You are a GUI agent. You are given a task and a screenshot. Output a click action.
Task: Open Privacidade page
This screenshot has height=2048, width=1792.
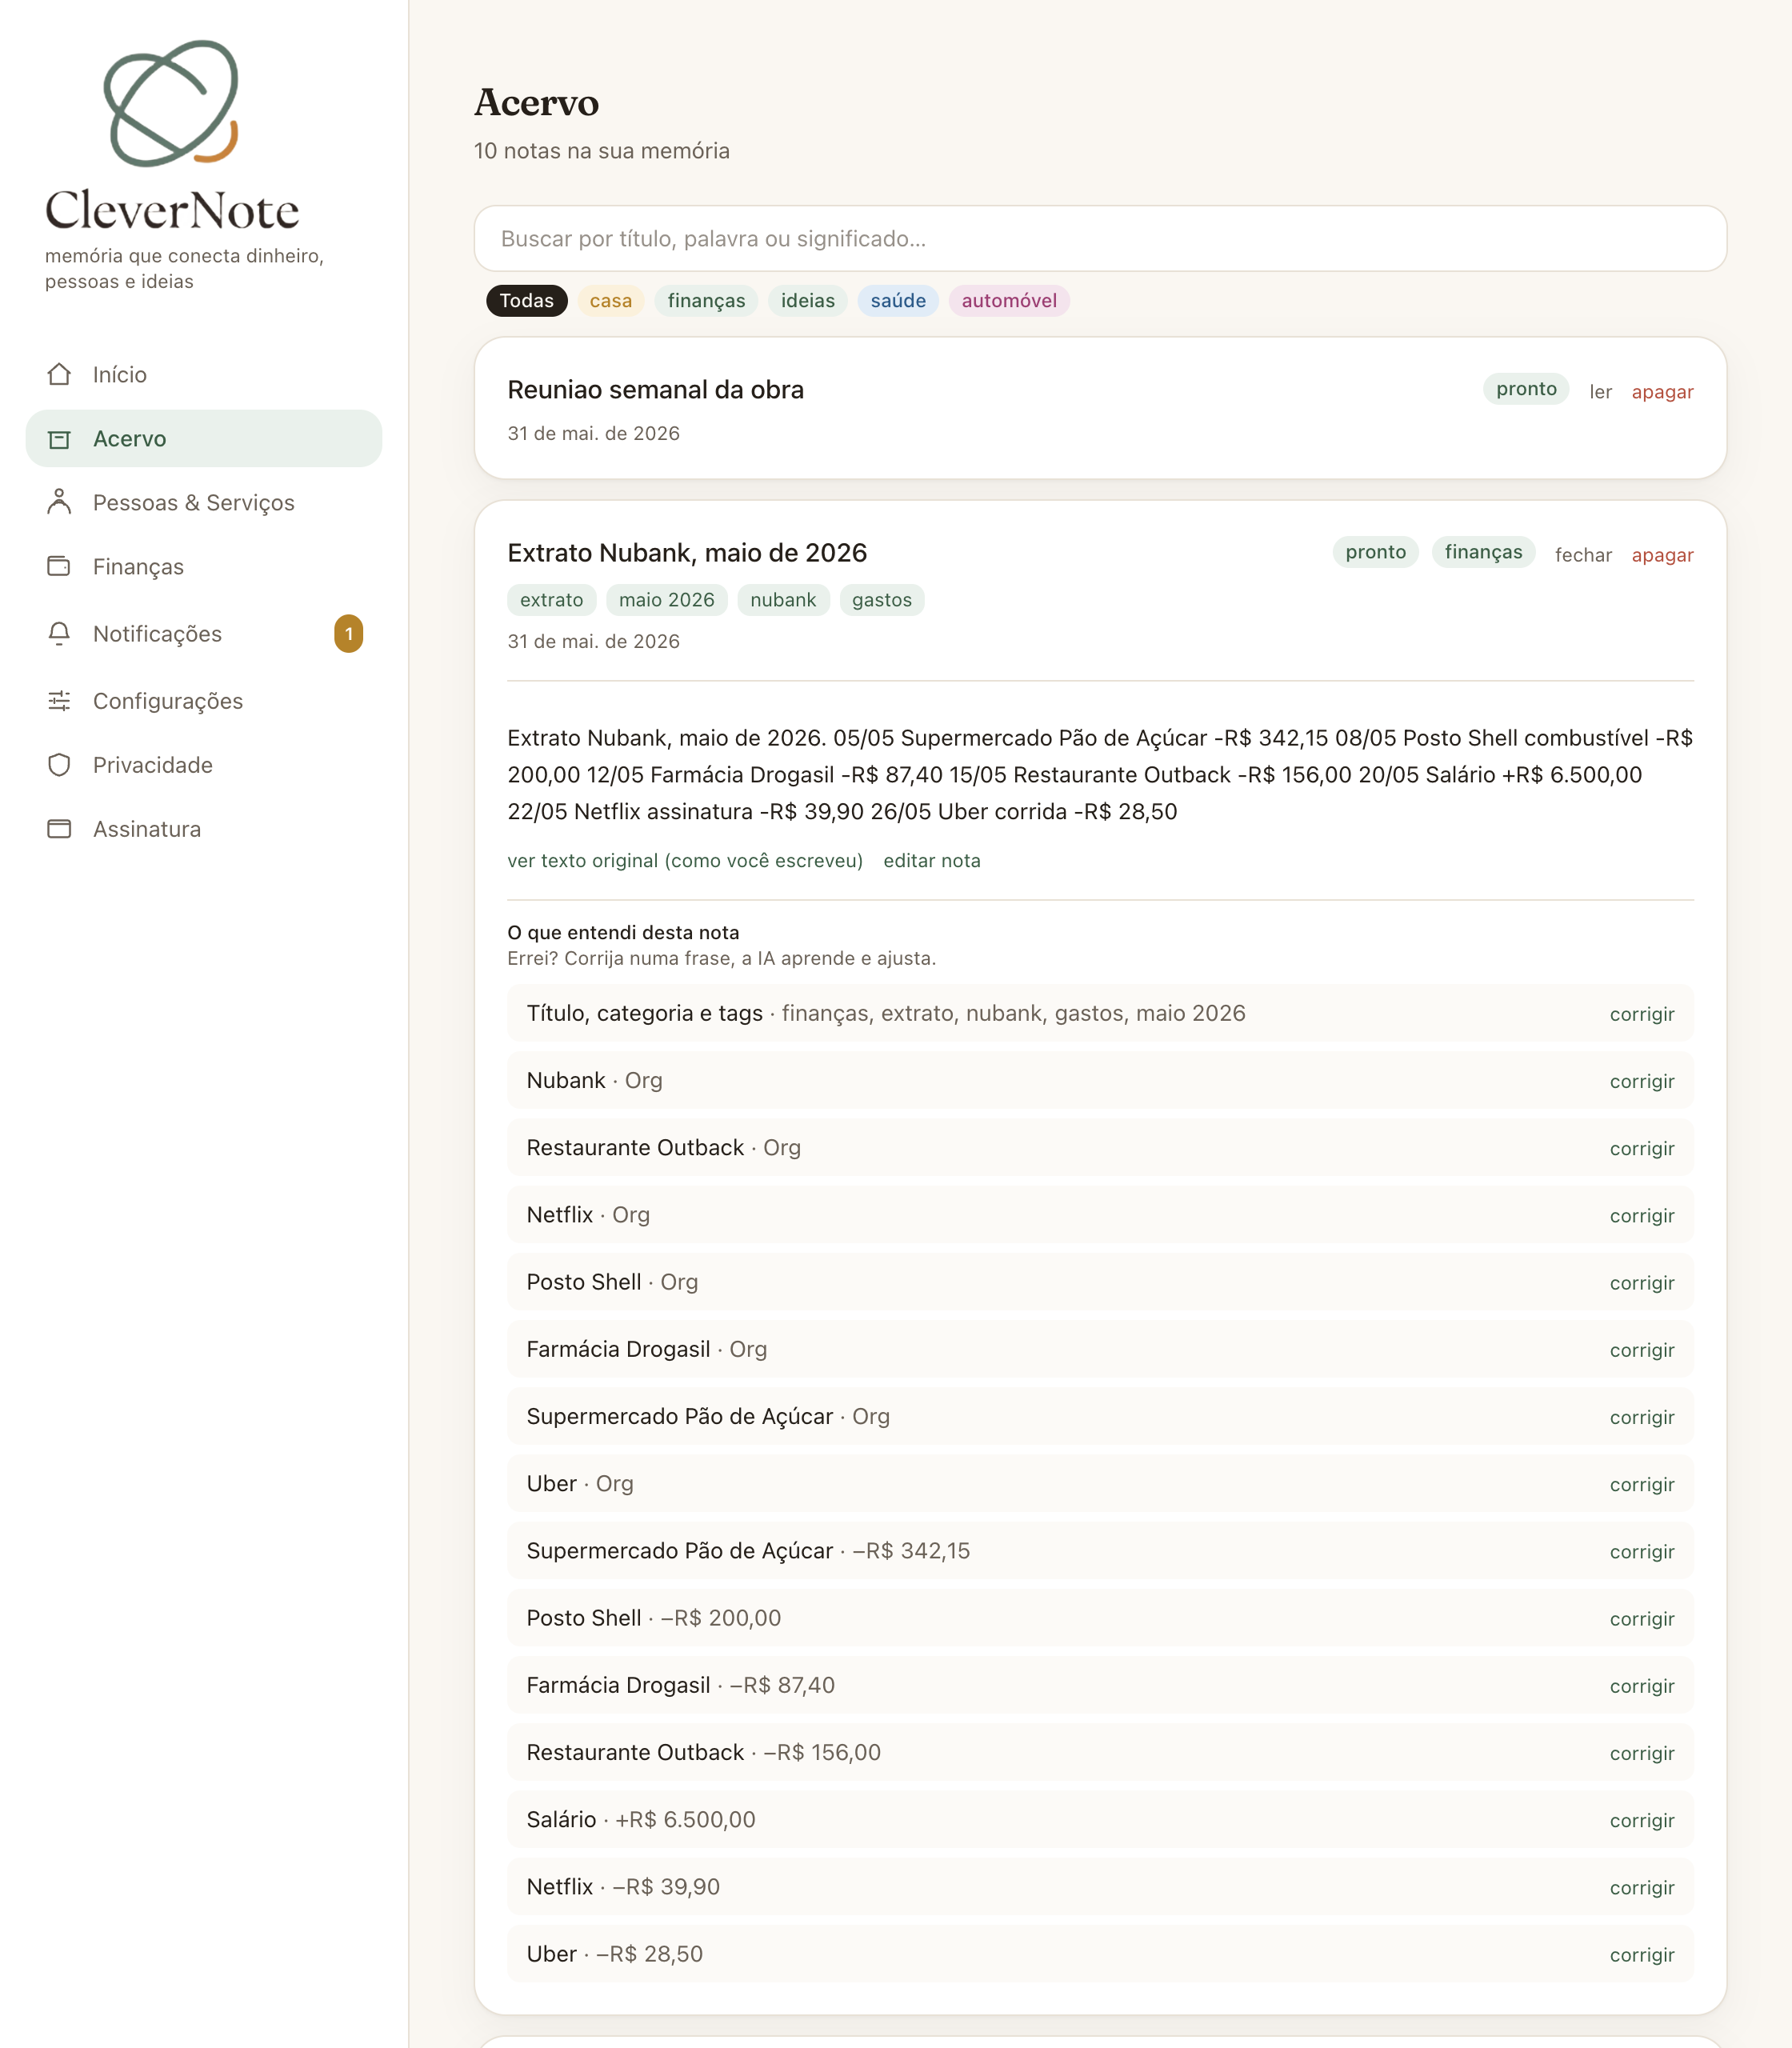[x=204, y=764]
